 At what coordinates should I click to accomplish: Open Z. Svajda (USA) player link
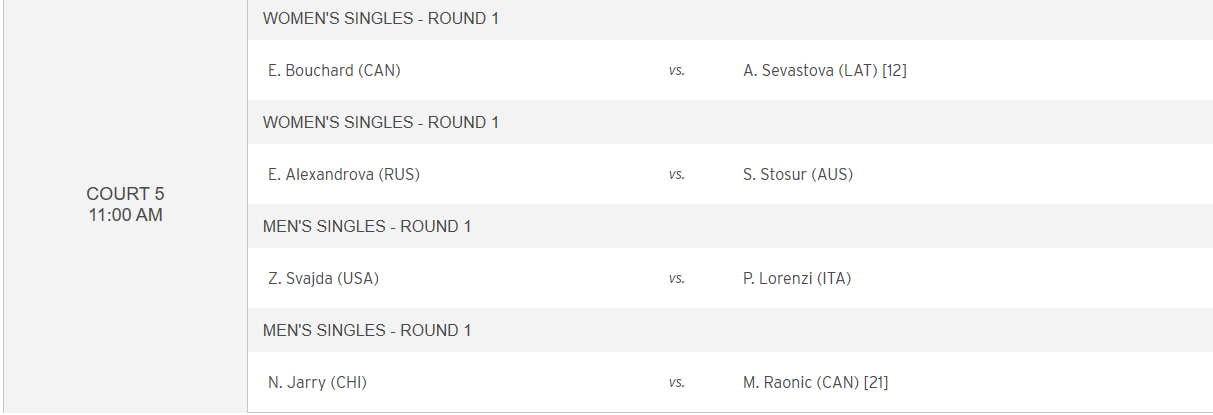click(x=323, y=278)
